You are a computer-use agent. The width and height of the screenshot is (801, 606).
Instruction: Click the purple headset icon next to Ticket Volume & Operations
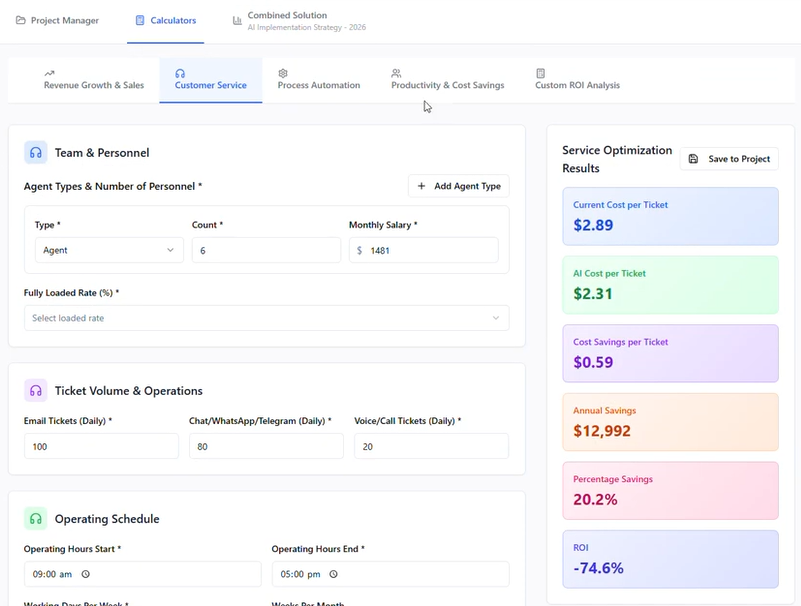36,391
